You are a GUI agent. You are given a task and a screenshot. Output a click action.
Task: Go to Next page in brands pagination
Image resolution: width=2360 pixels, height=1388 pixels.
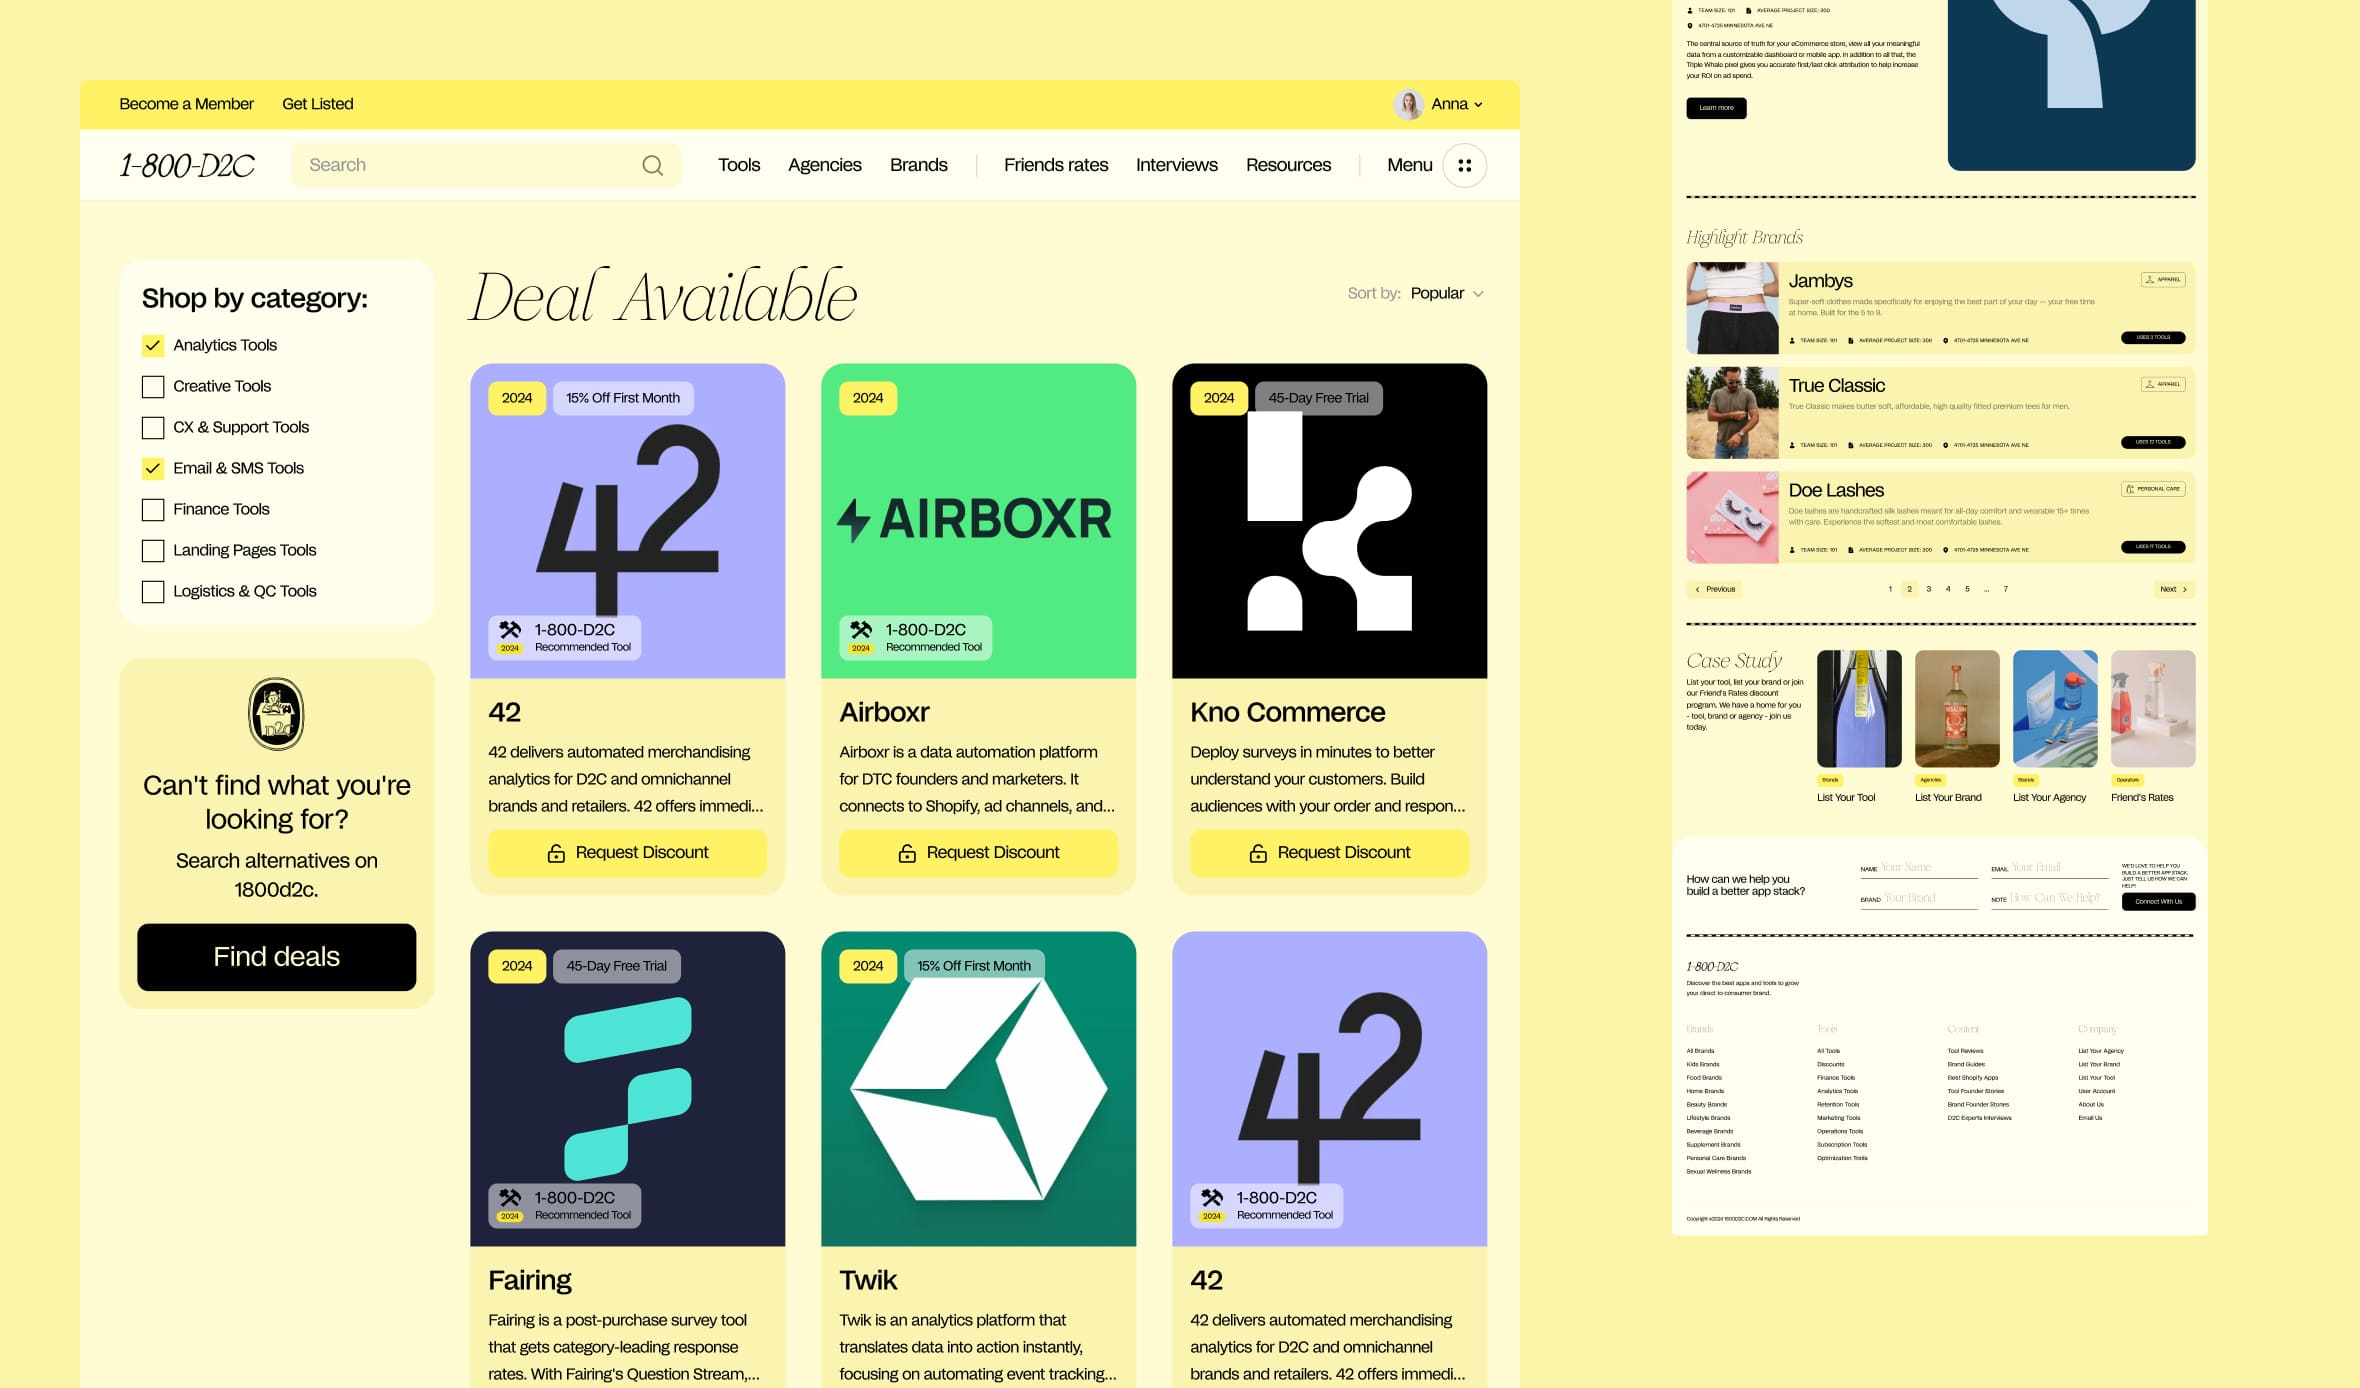coord(2173,590)
